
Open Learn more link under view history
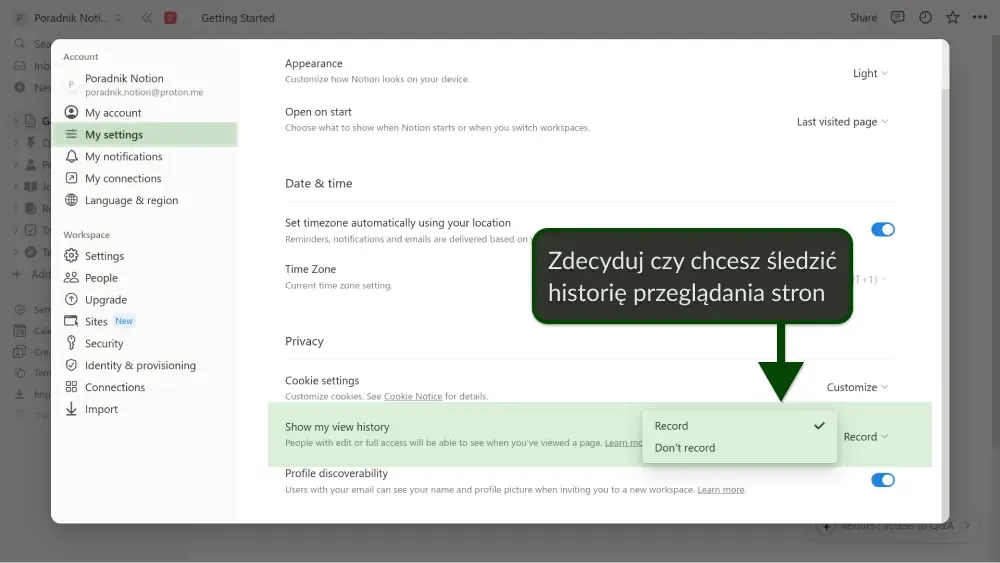pos(623,442)
